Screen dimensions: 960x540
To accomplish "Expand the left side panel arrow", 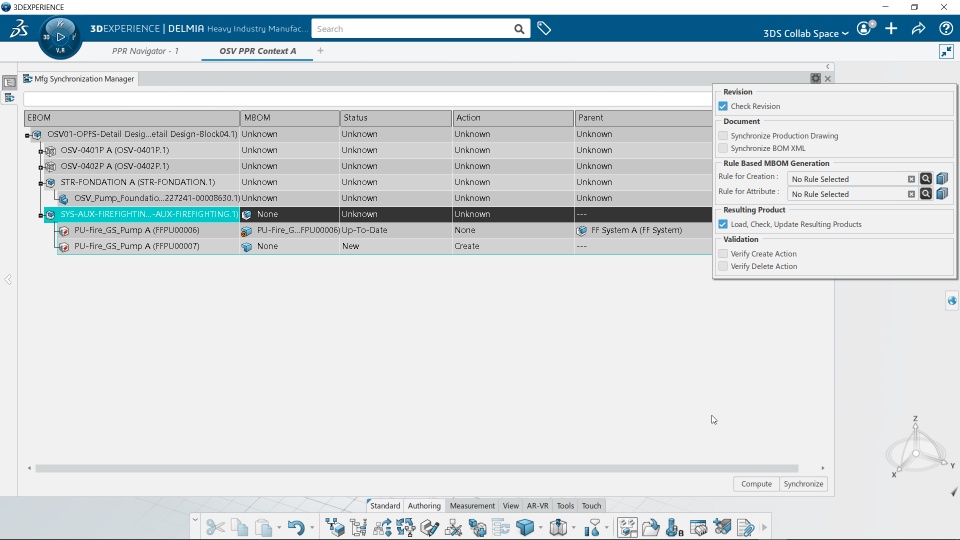I will (x=8, y=279).
